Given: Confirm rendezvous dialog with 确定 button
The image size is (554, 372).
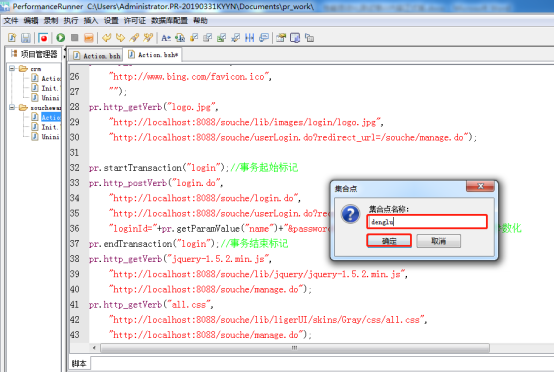Looking at the screenshot, I should point(389,241).
